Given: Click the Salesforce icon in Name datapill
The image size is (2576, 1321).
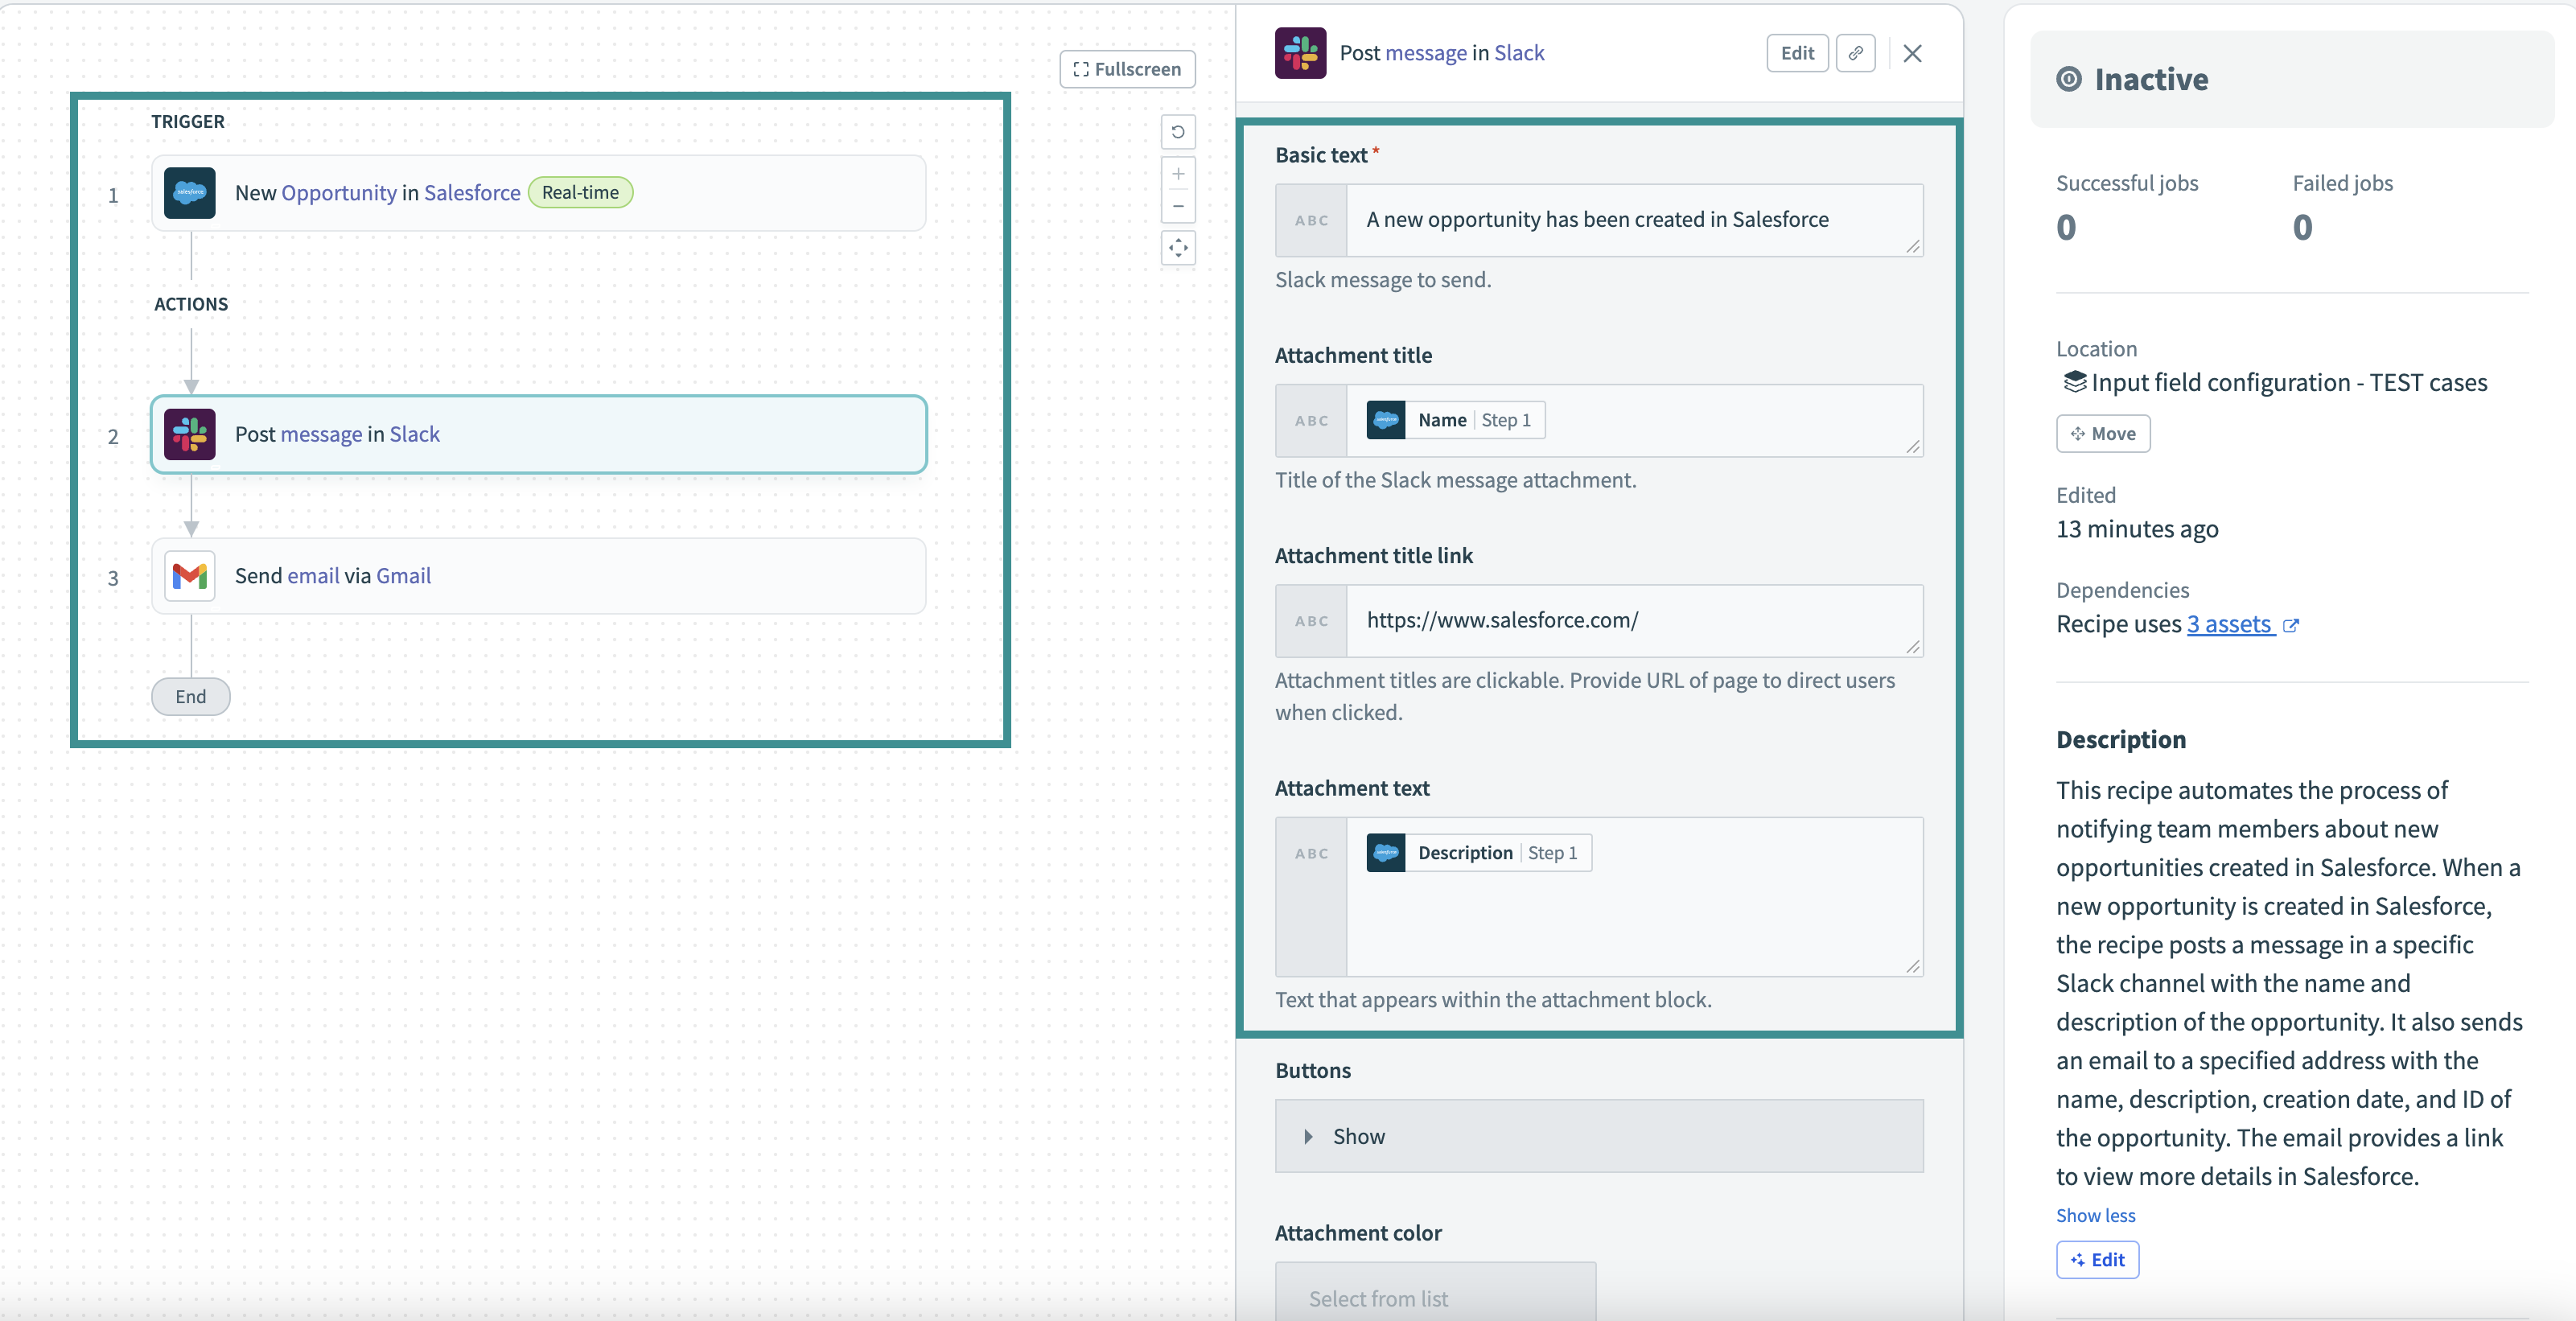Looking at the screenshot, I should pos(1385,420).
